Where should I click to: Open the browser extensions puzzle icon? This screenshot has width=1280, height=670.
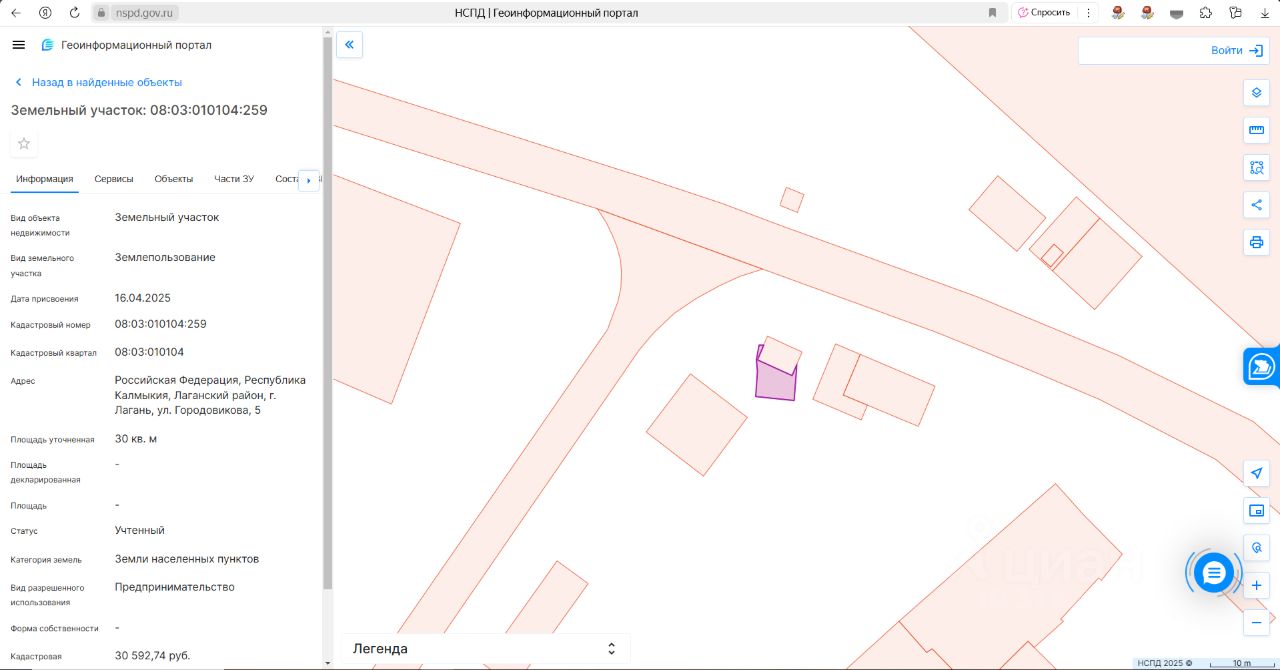pos(1206,13)
